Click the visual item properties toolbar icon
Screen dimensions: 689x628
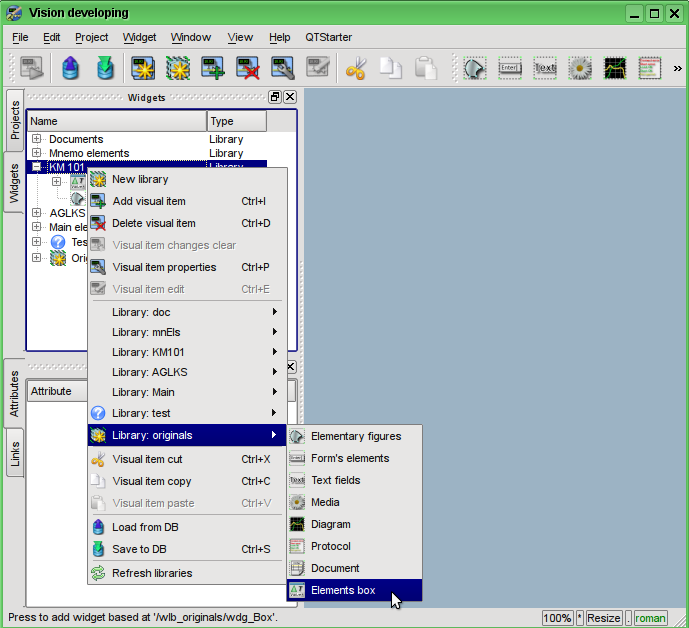tap(283, 69)
